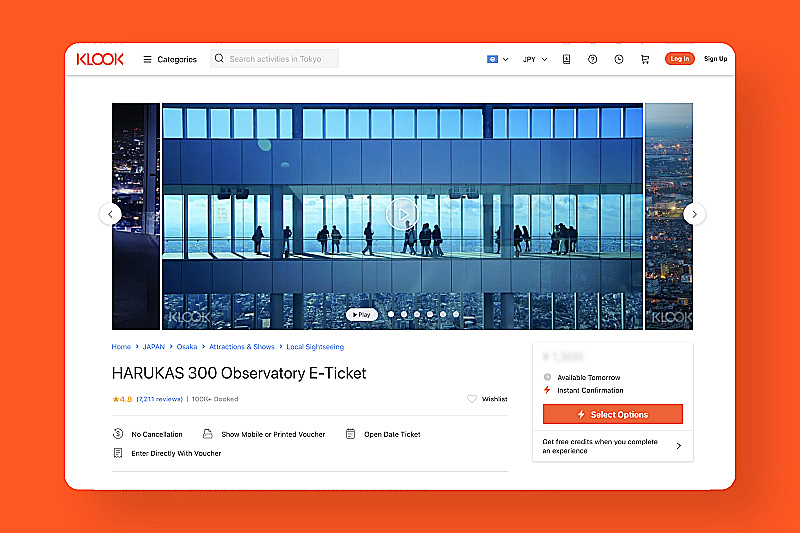The height and width of the screenshot is (533, 800).
Task: Click the Show Mobile or Printed Voucher icon
Action: pyautogui.click(x=208, y=434)
